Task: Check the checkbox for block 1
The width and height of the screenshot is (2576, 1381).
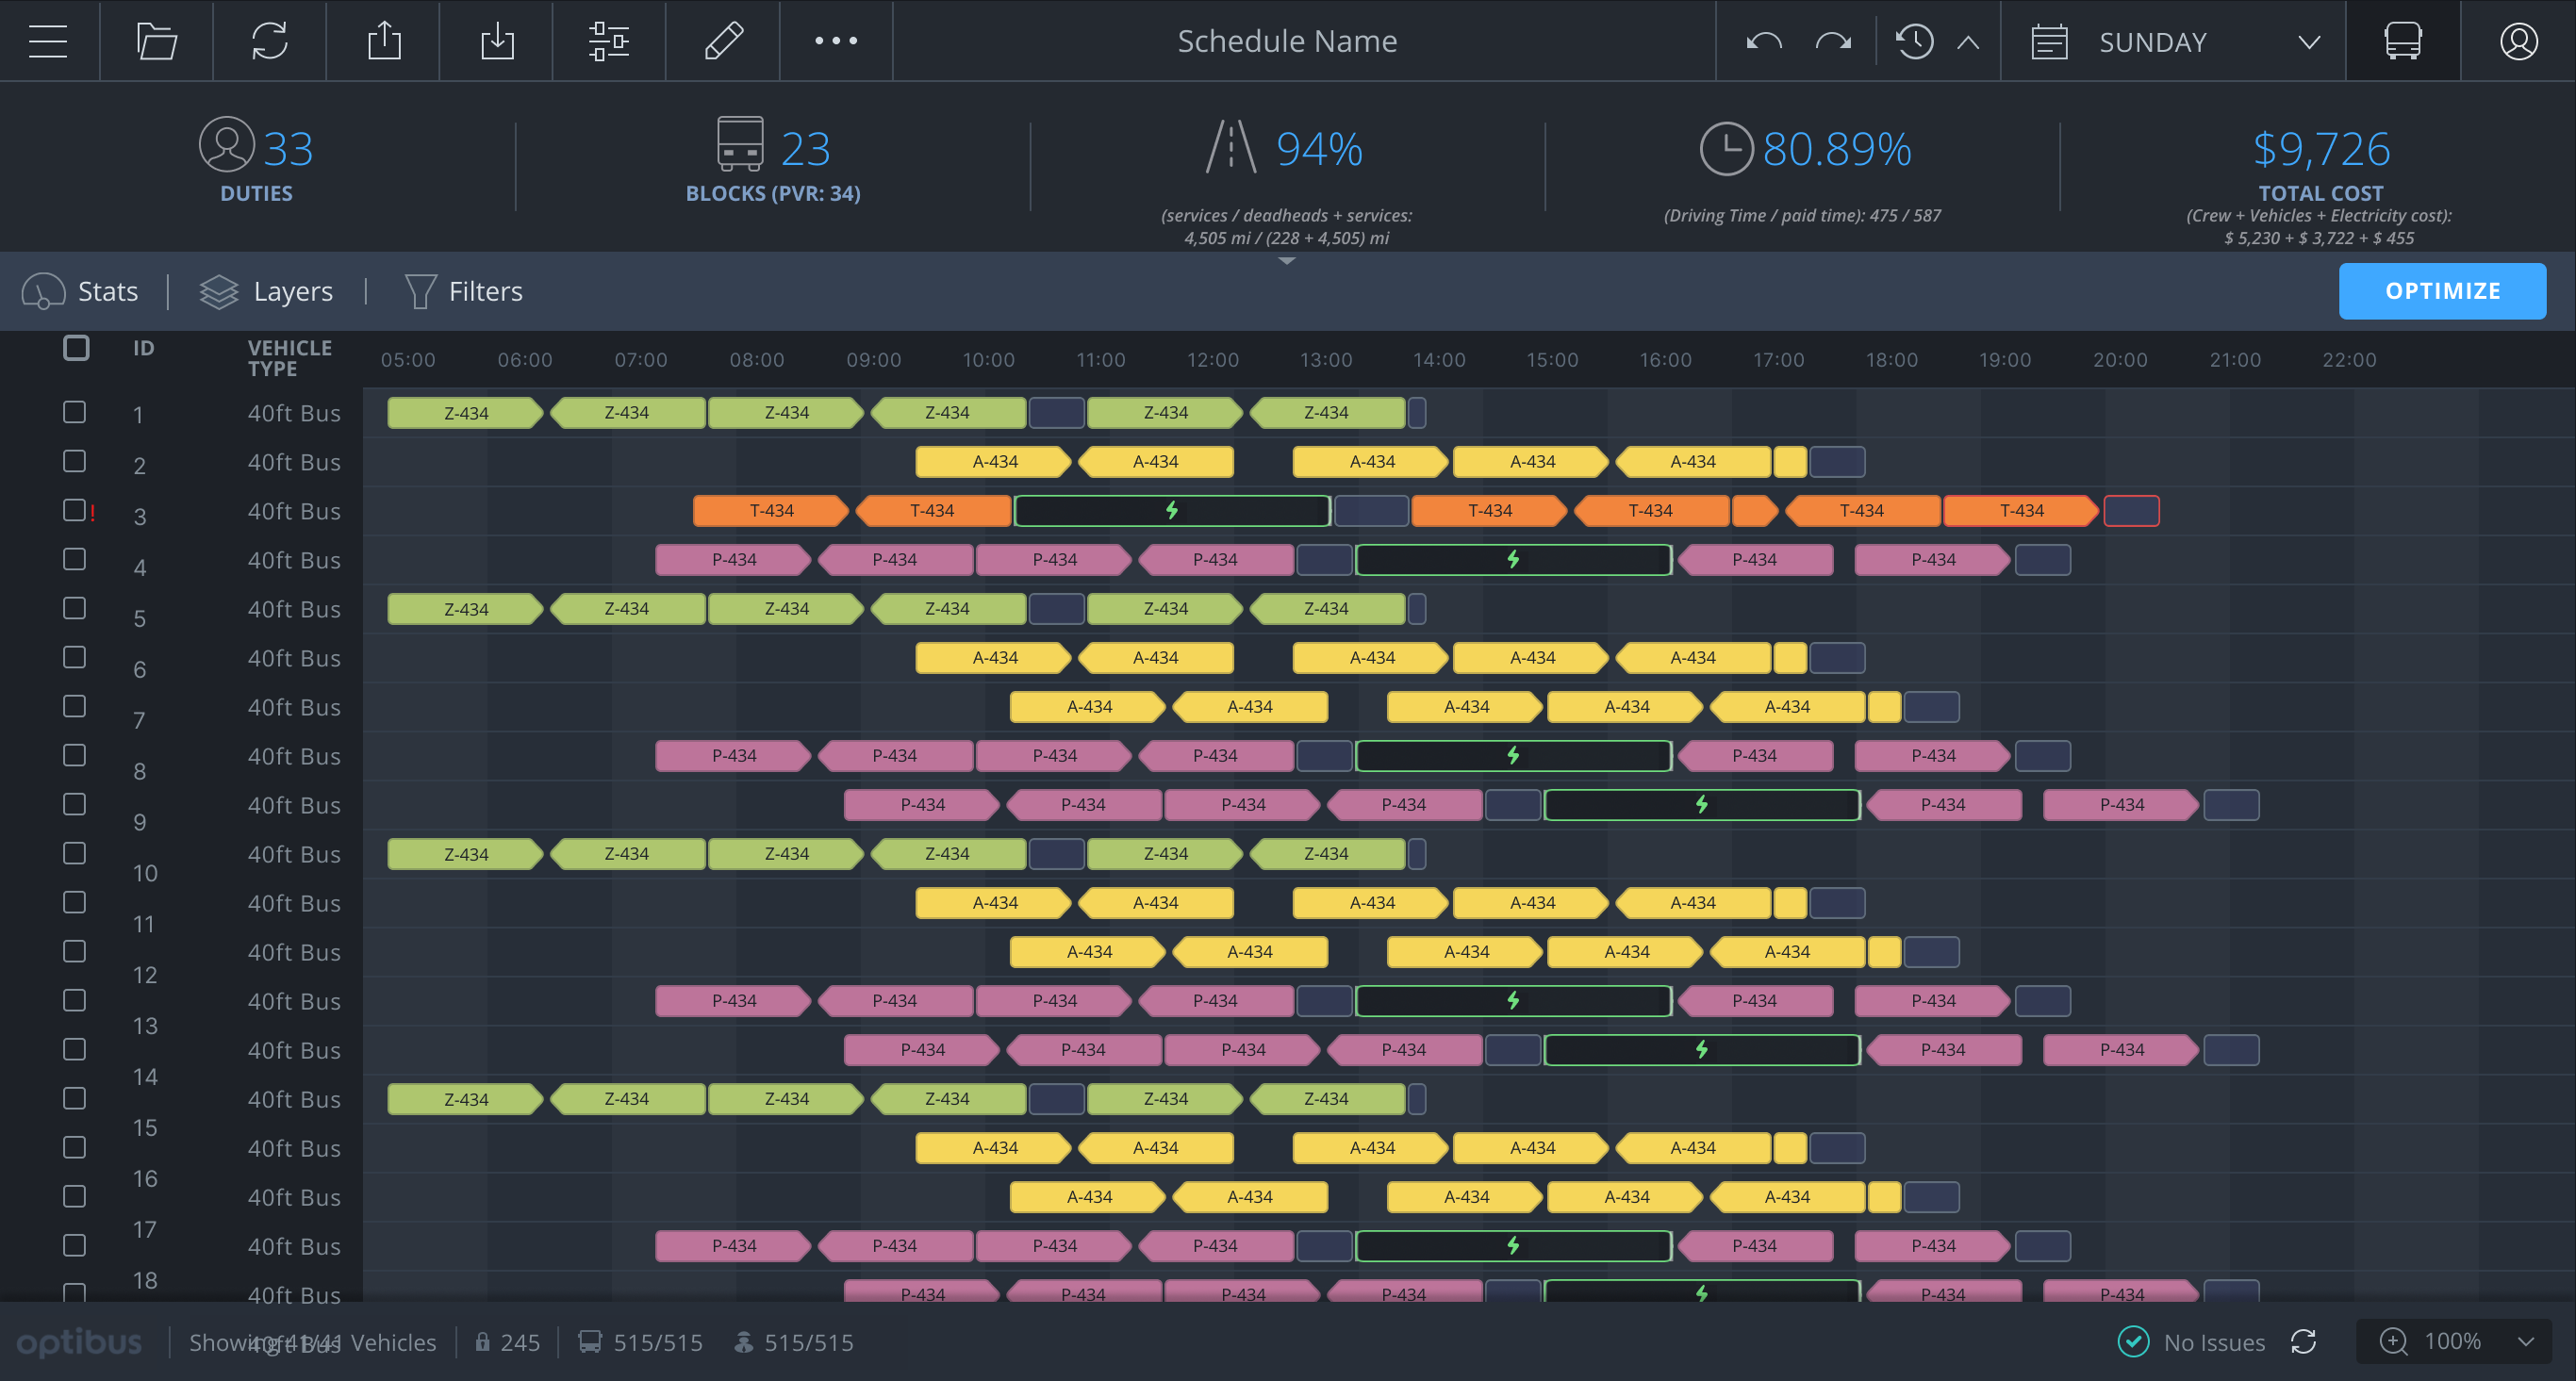Action: (x=75, y=412)
